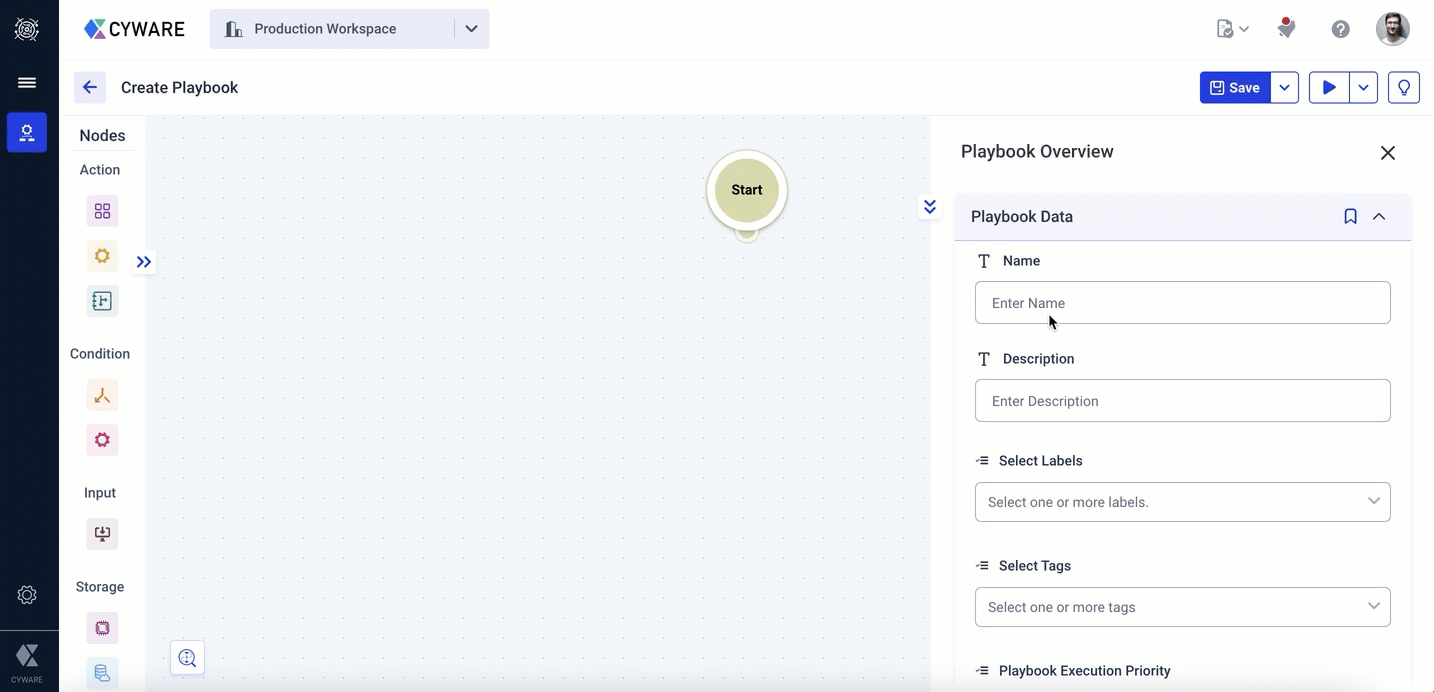Expand the Nodes panel with double arrow
Screen dimensions: 1434x692
point(144,262)
